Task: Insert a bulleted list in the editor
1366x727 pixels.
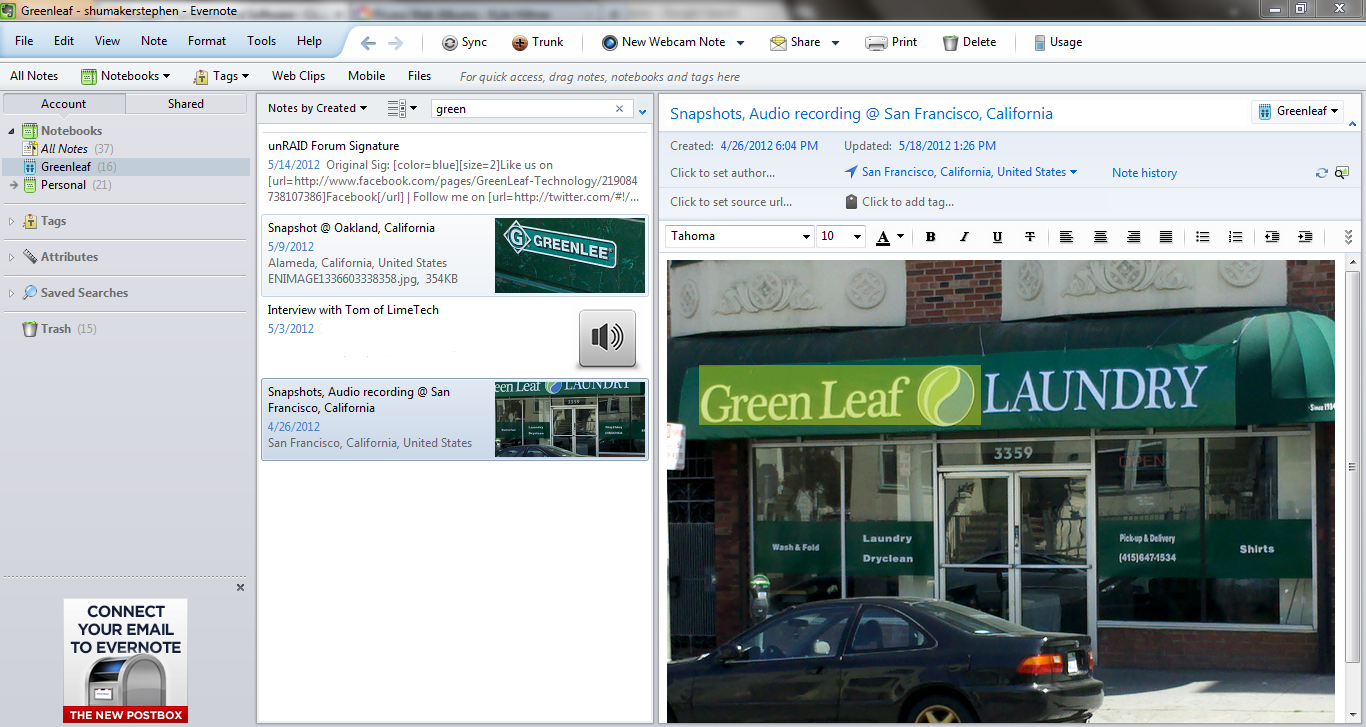Action: [1202, 236]
